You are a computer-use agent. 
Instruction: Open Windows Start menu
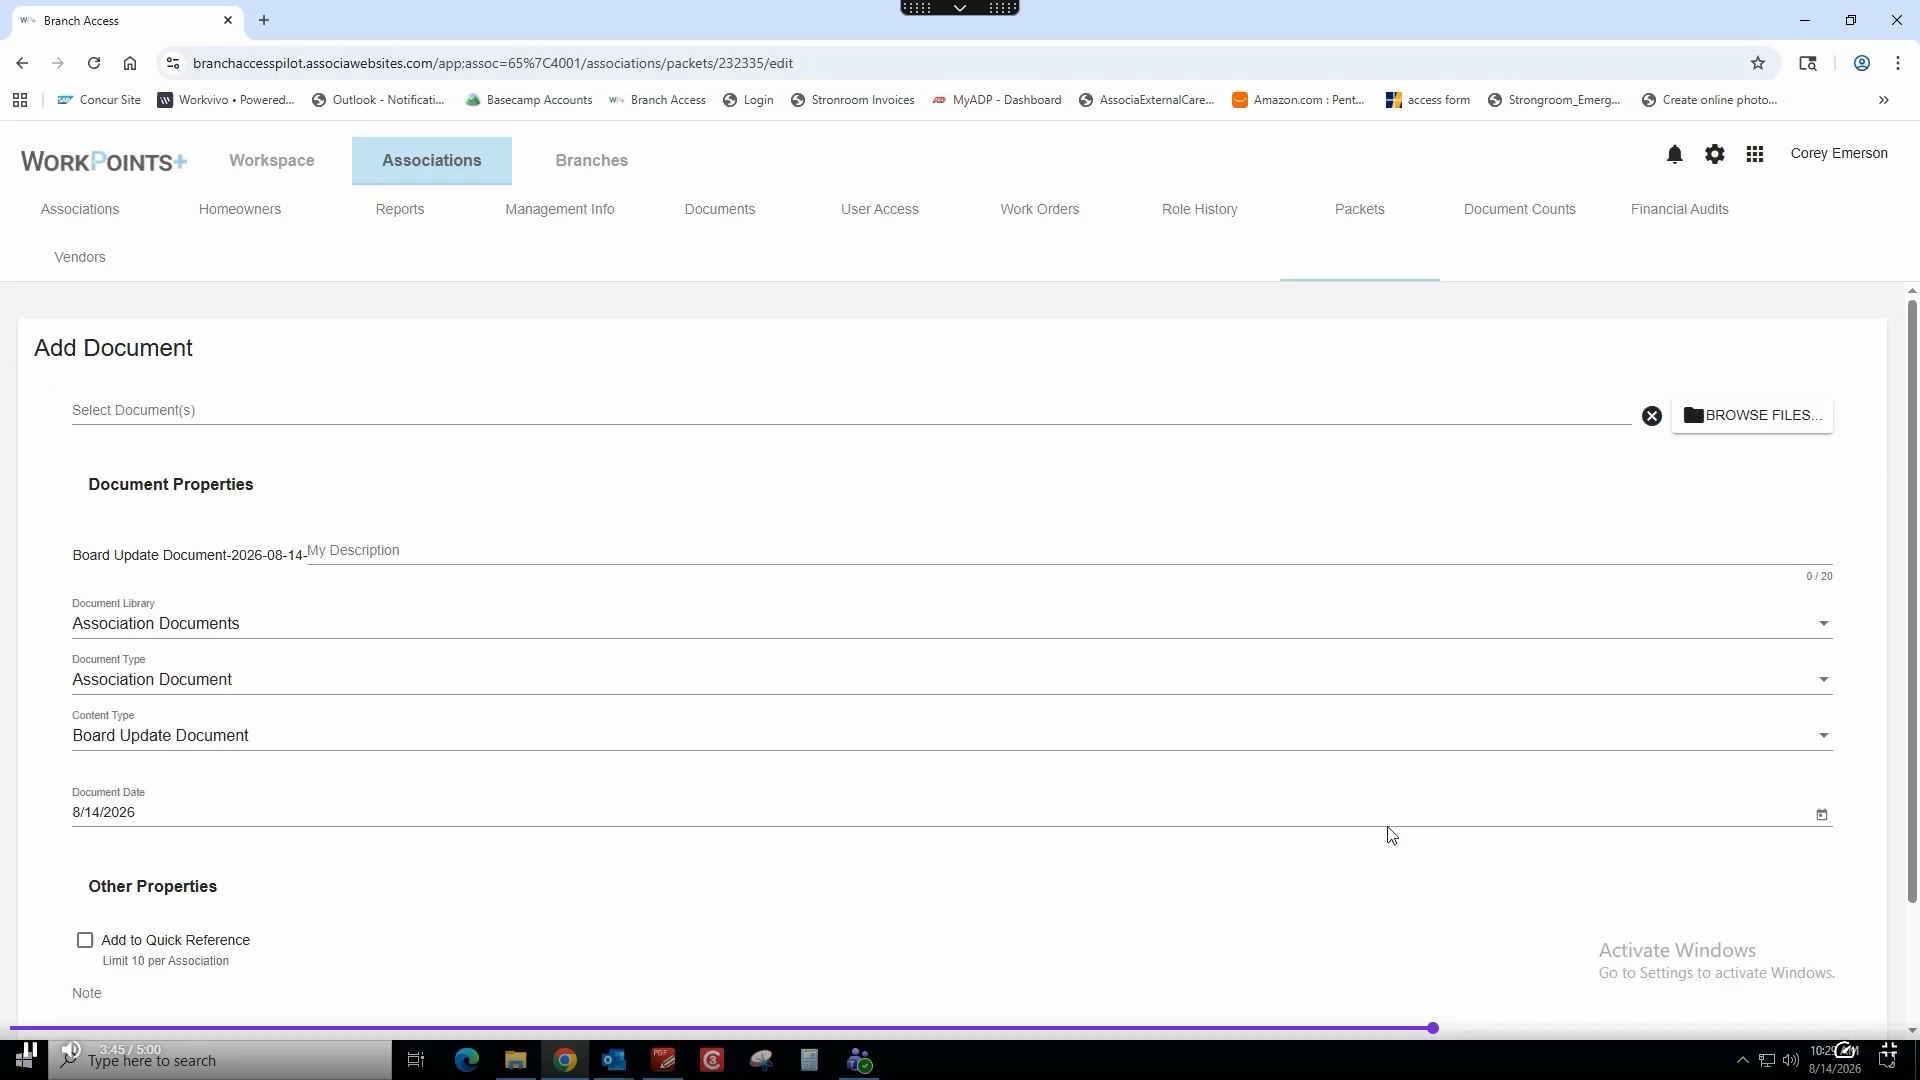24,1060
